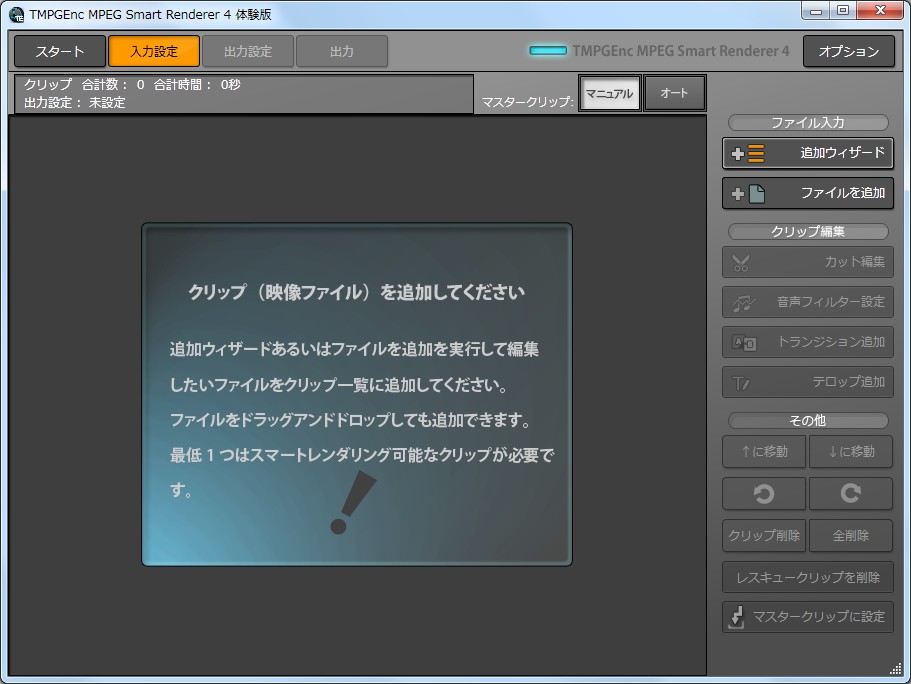Move clip up with ↑に移動
Screen dimensions: 911x684
coord(763,452)
